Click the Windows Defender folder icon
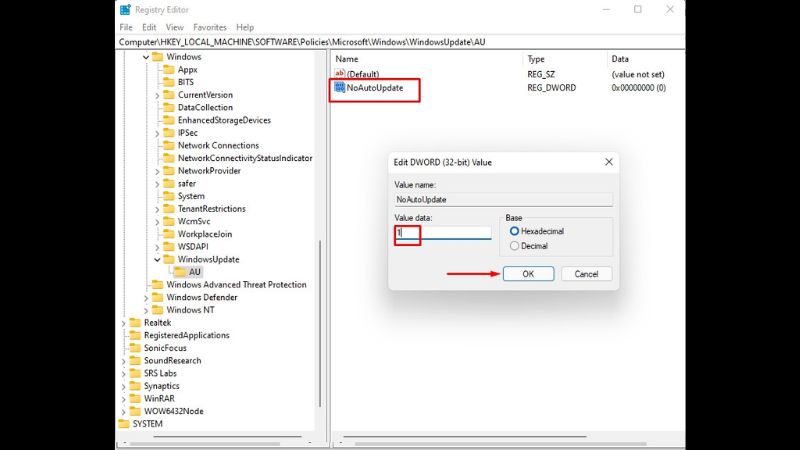This screenshot has height=450, width=800. coord(158,297)
